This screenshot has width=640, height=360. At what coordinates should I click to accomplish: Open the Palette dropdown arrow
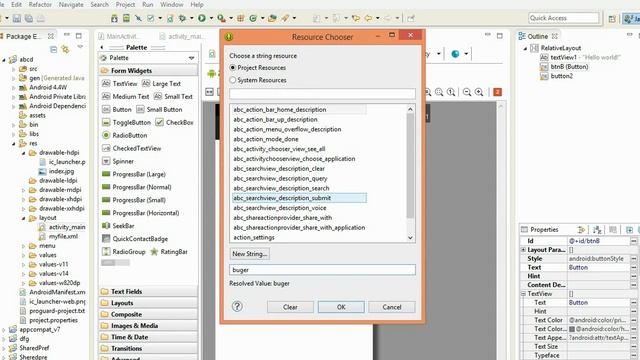pos(191,58)
